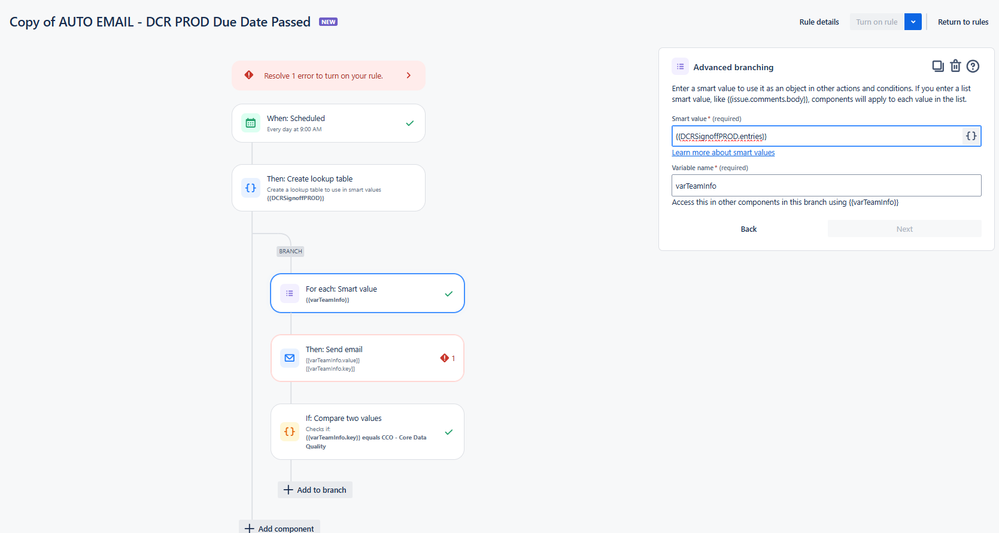Focus the Variable name input field
The height and width of the screenshot is (533, 999).
826,186
